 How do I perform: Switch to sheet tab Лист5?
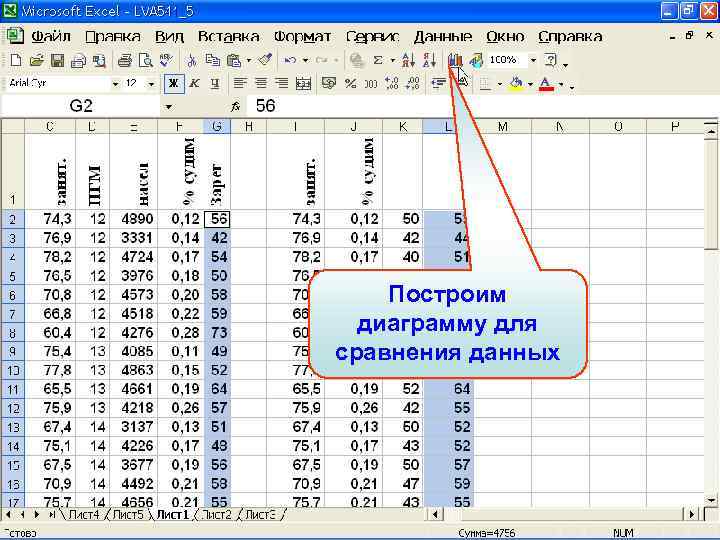point(128,515)
